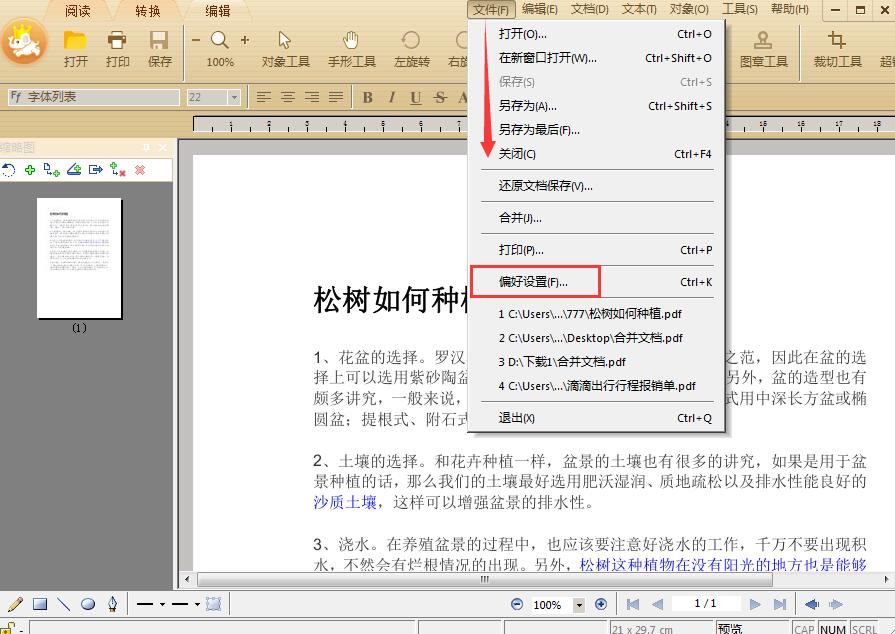
Task: Click the dotted selection frame icon in bottom toolbar
Action: click(x=213, y=604)
